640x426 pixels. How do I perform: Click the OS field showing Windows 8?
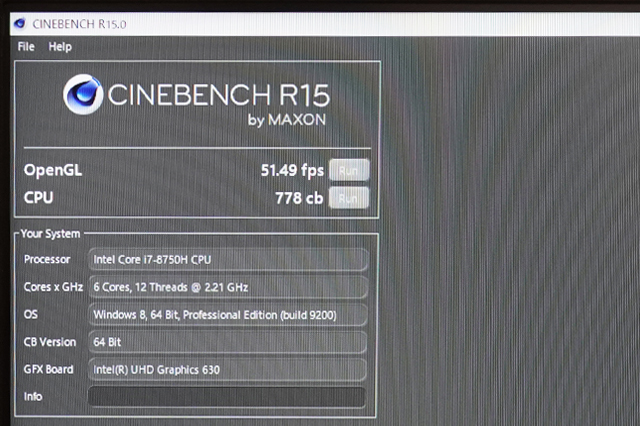pos(228,315)
